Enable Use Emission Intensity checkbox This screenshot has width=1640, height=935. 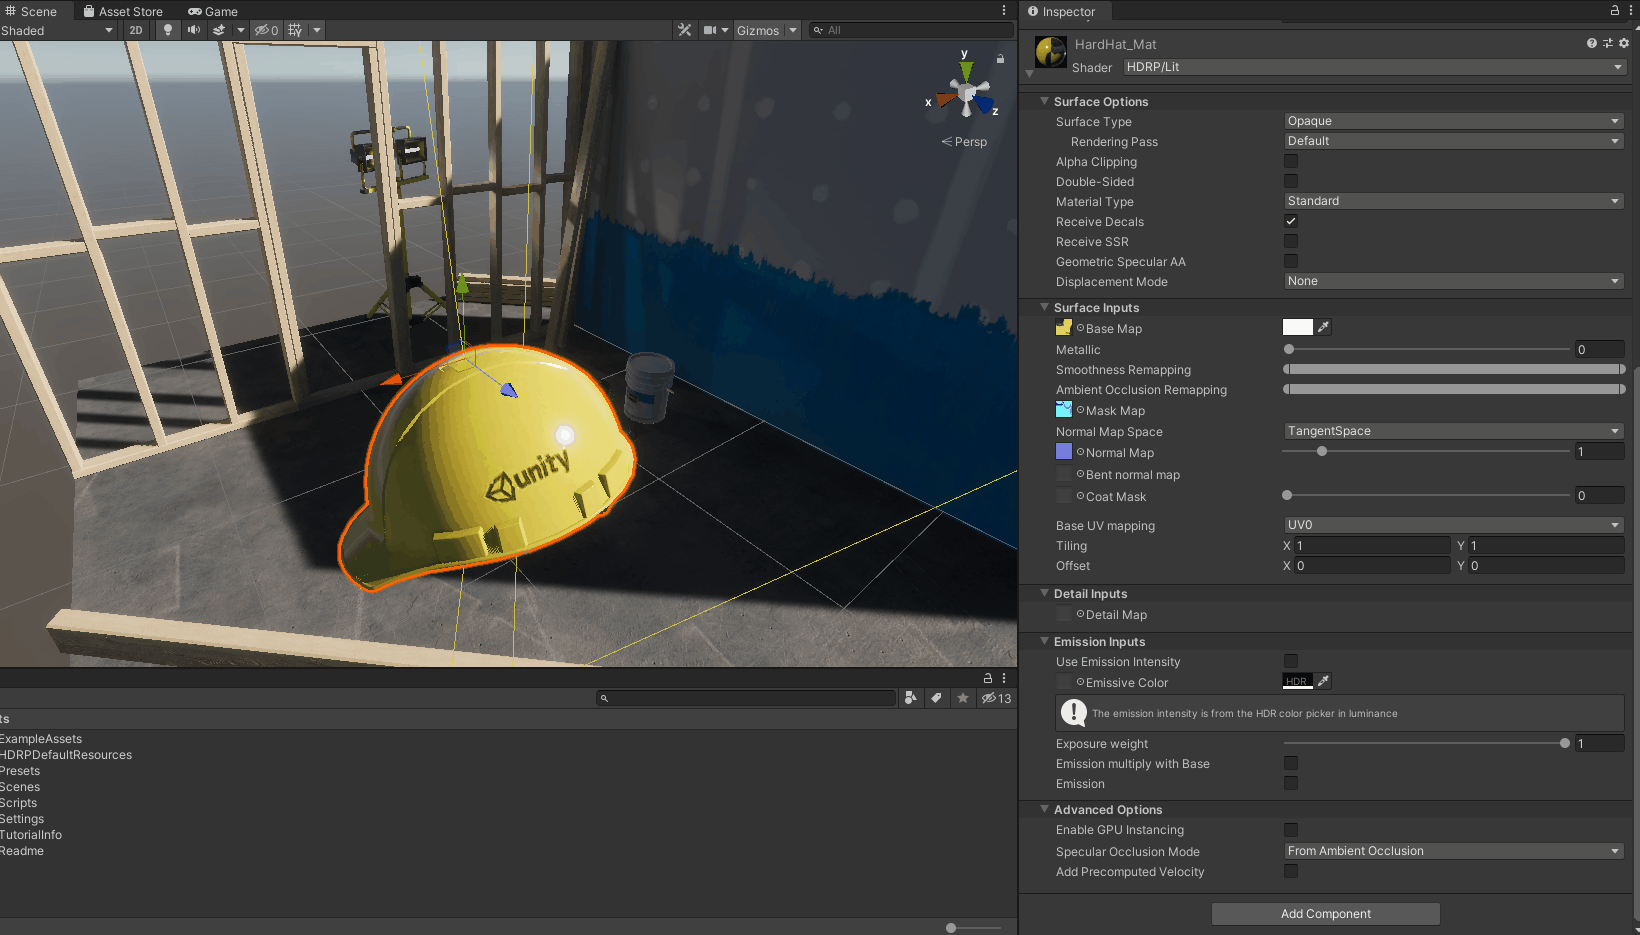click(x=1291, y=661)
